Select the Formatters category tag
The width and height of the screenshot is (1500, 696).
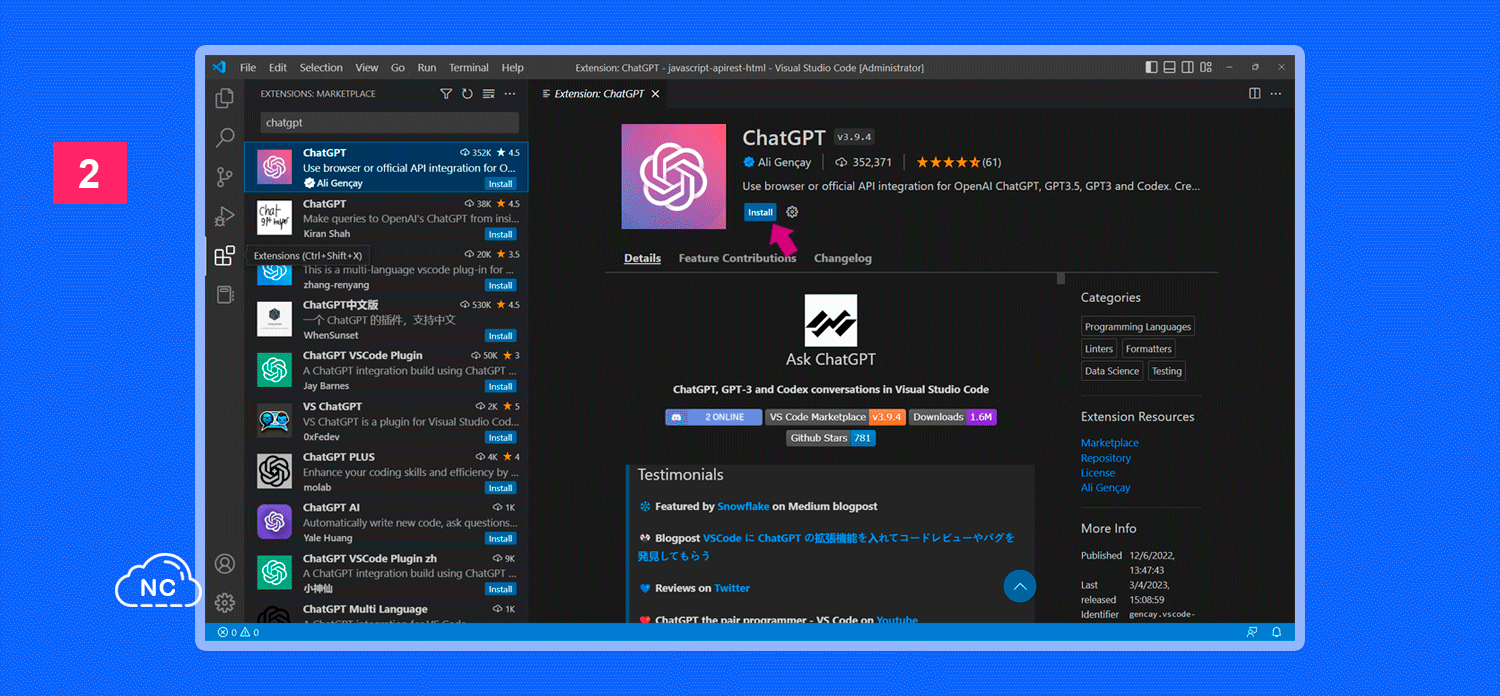point(1148,349)
